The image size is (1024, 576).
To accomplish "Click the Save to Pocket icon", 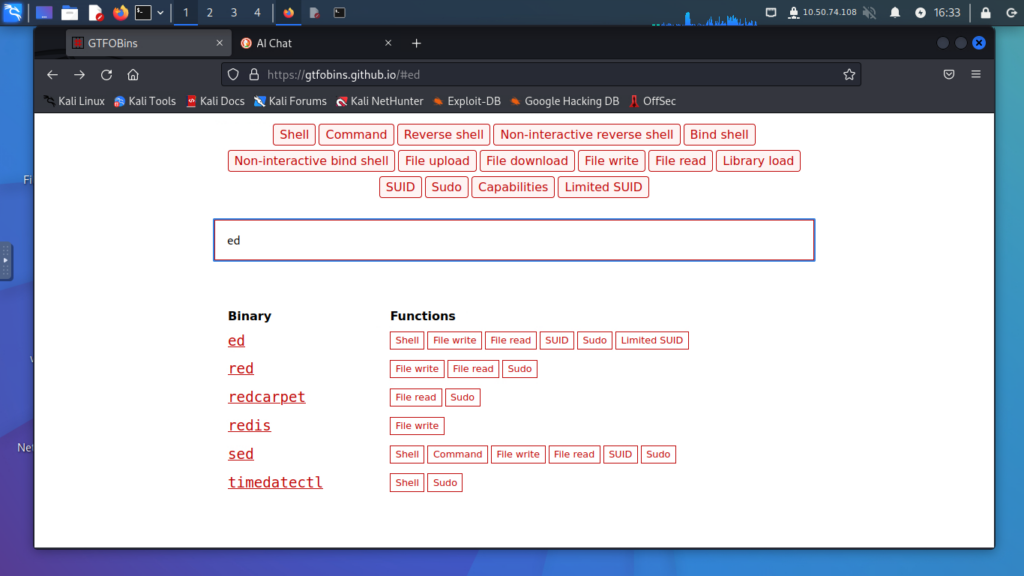I will (x=949, y=74).
